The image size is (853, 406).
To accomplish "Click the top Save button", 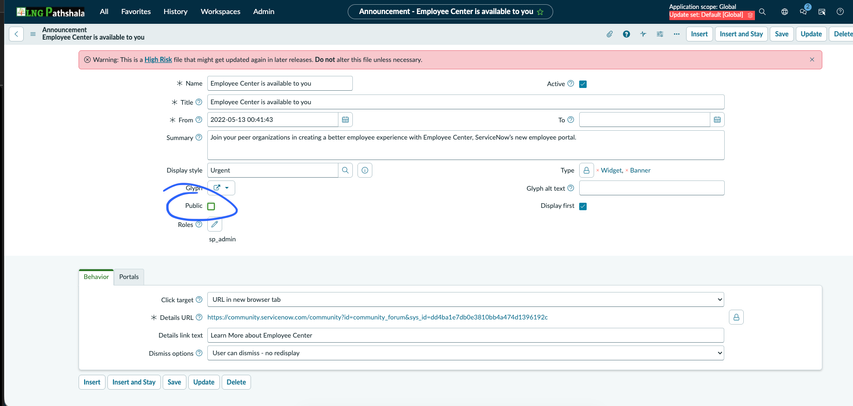I will click(x=781, y=34).
